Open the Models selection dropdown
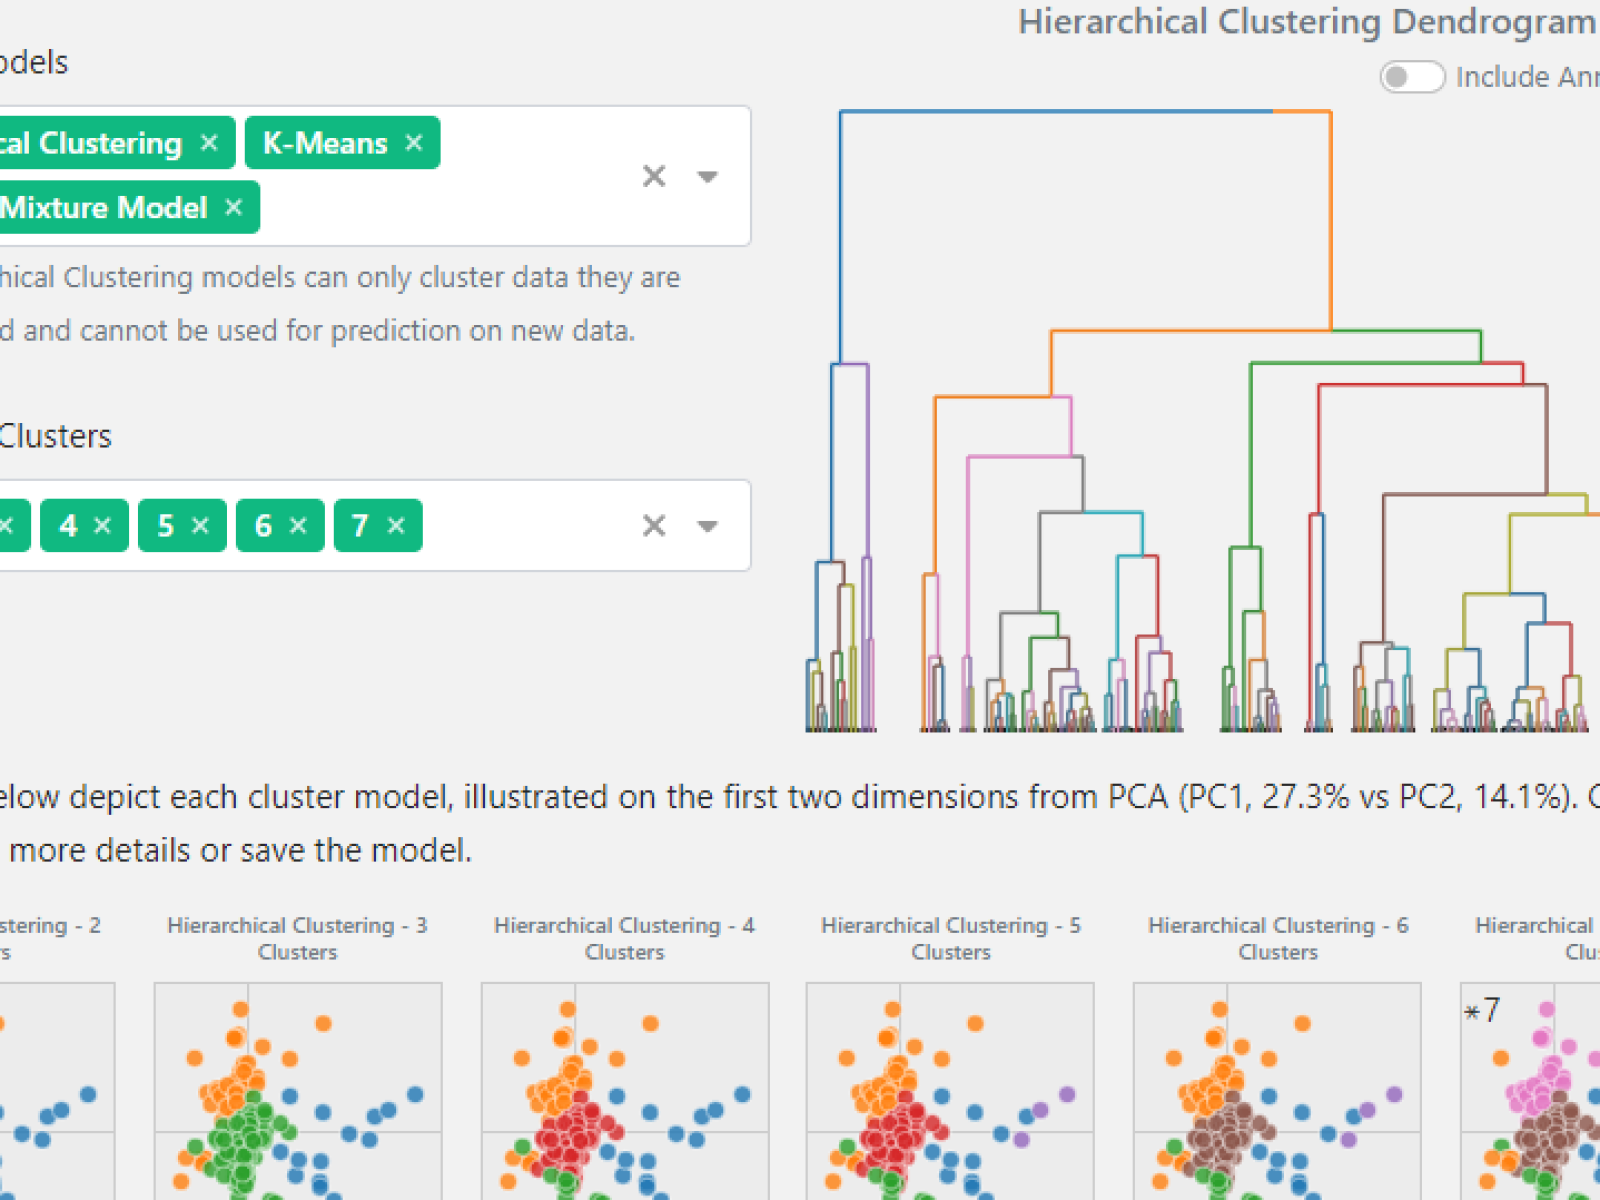 (708, 175)
